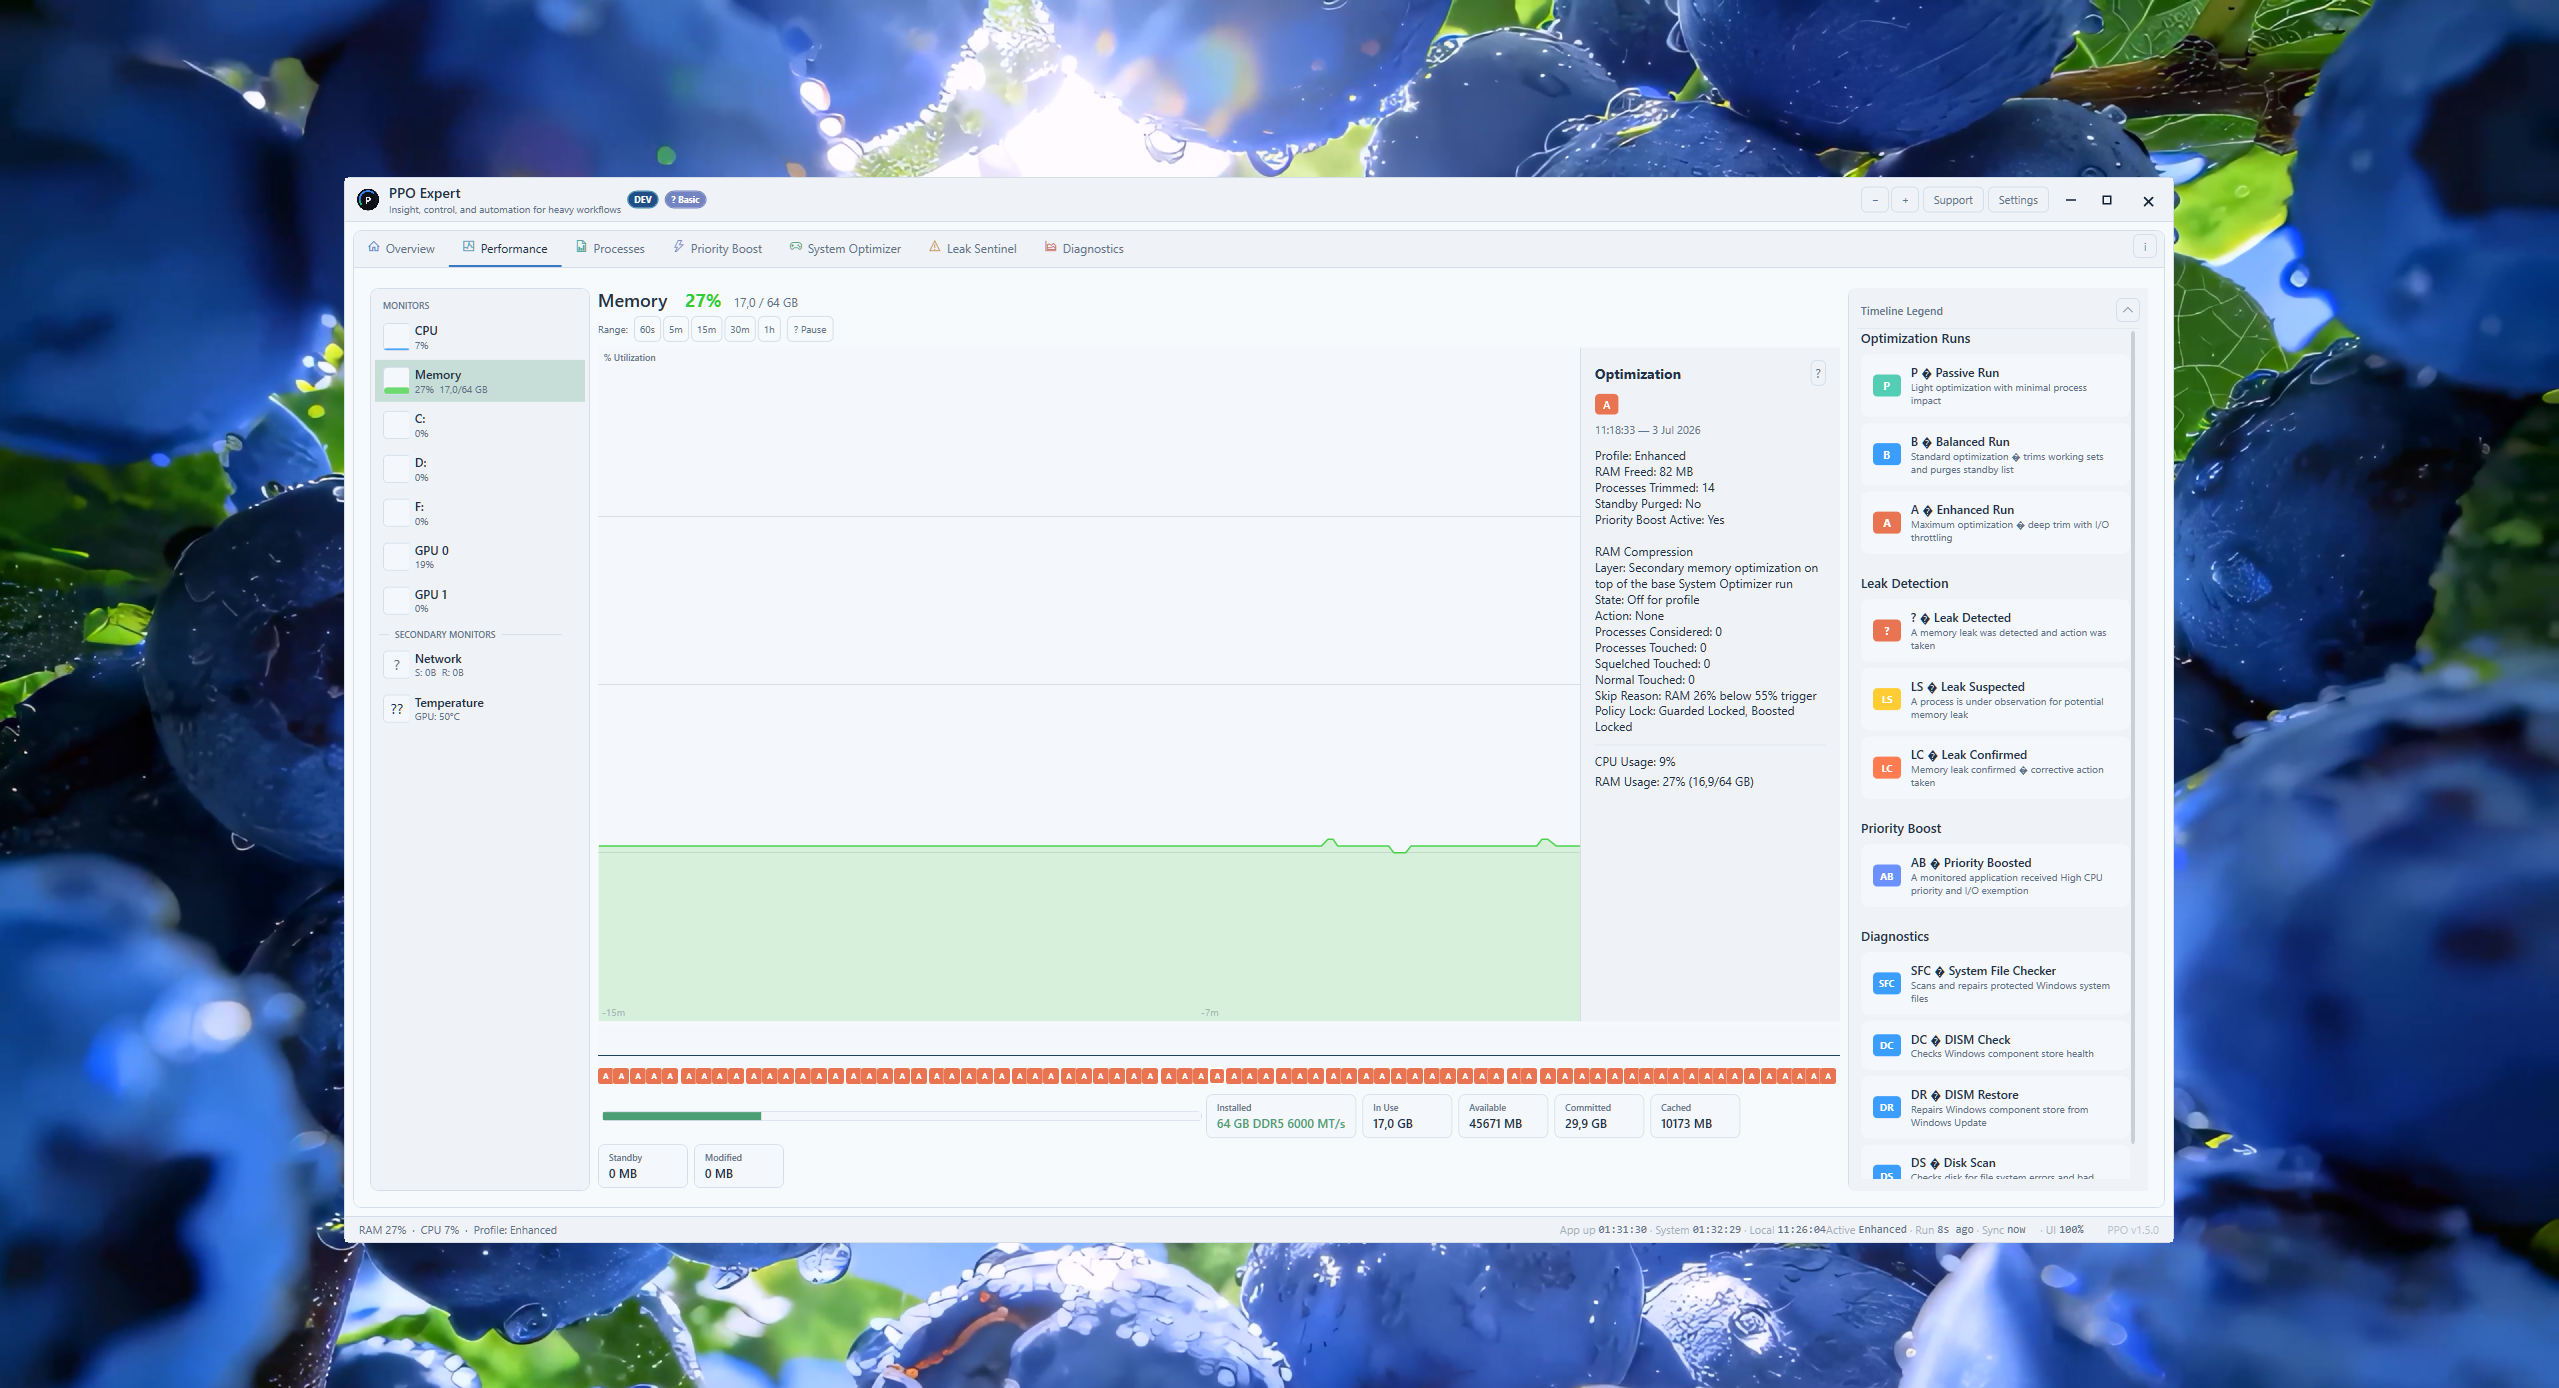Select the F: drive monitor
Image resolution: width=2559 pixels, height=1388 pixels.
[480, 513]
